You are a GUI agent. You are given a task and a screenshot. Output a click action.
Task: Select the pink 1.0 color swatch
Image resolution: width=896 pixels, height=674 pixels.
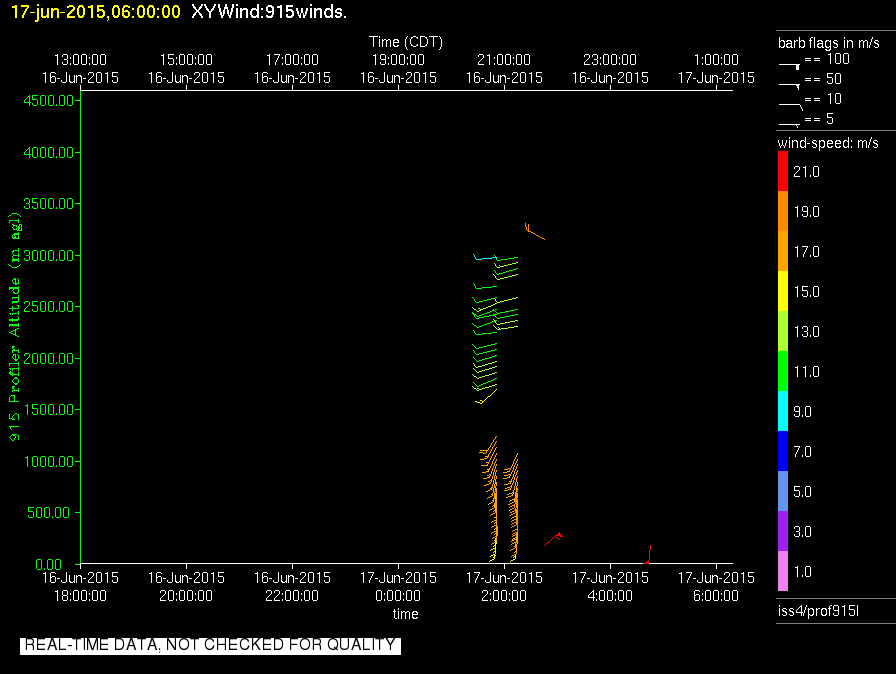pyautogui.click(x=782, y=571)
